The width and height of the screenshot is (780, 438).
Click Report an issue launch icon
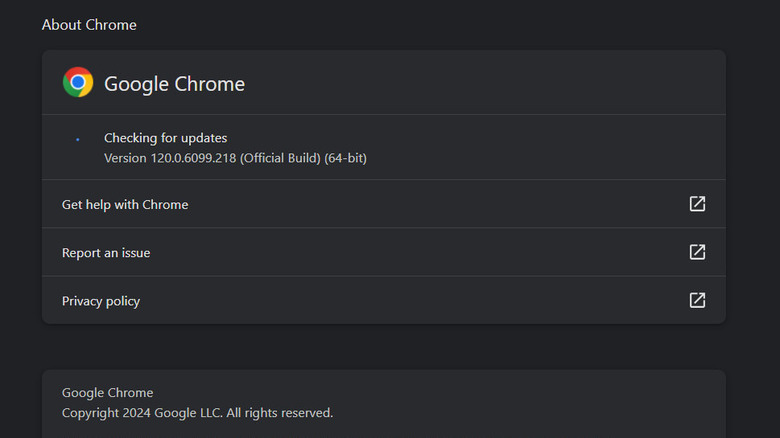tap(697, 252)
